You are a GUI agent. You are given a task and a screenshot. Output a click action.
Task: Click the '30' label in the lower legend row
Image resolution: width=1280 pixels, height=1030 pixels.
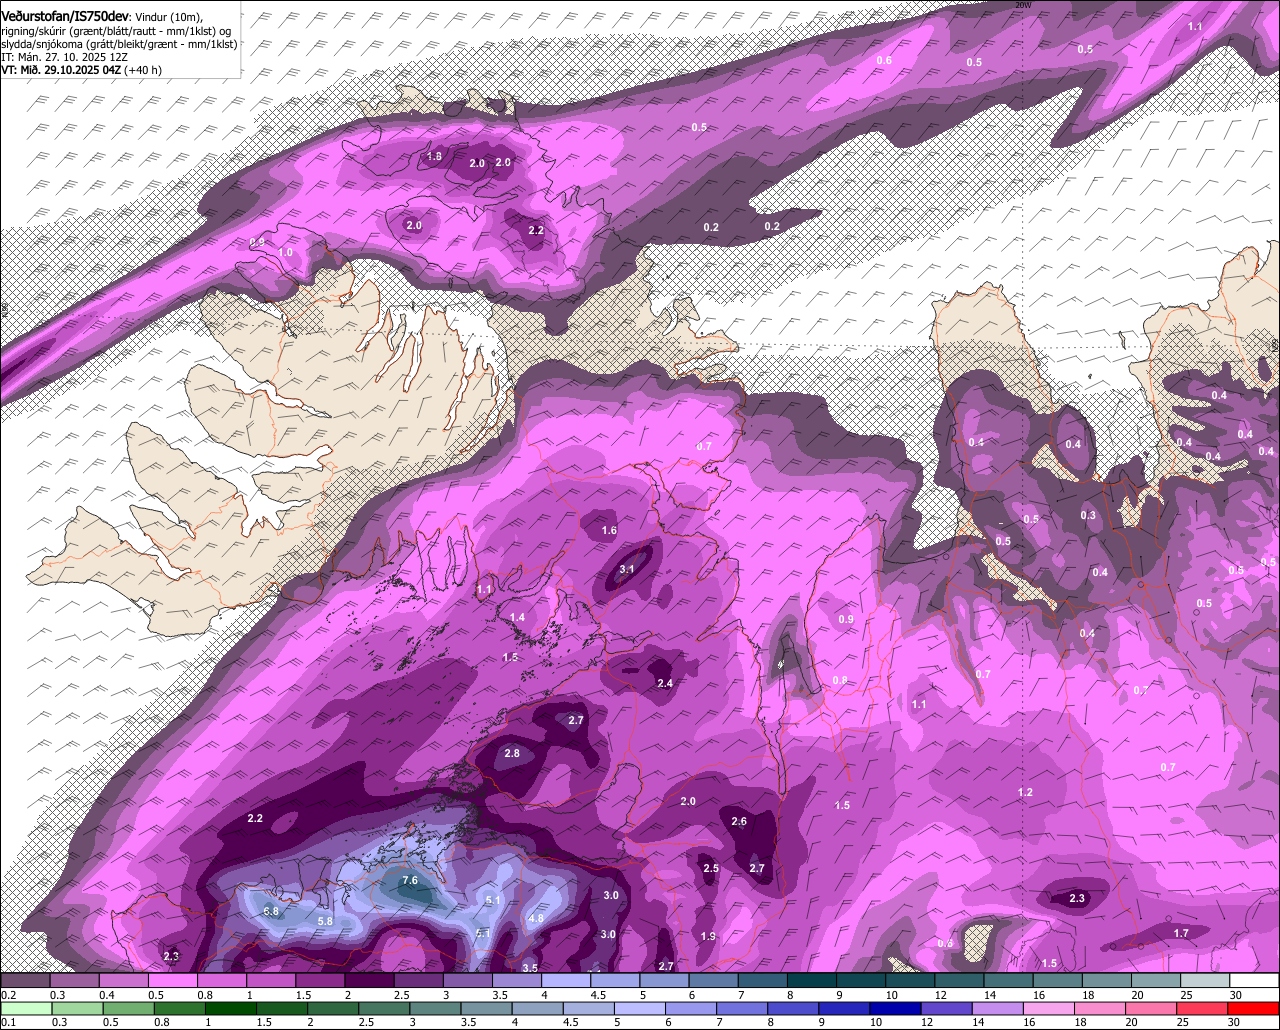(x=1235, y=1022)
